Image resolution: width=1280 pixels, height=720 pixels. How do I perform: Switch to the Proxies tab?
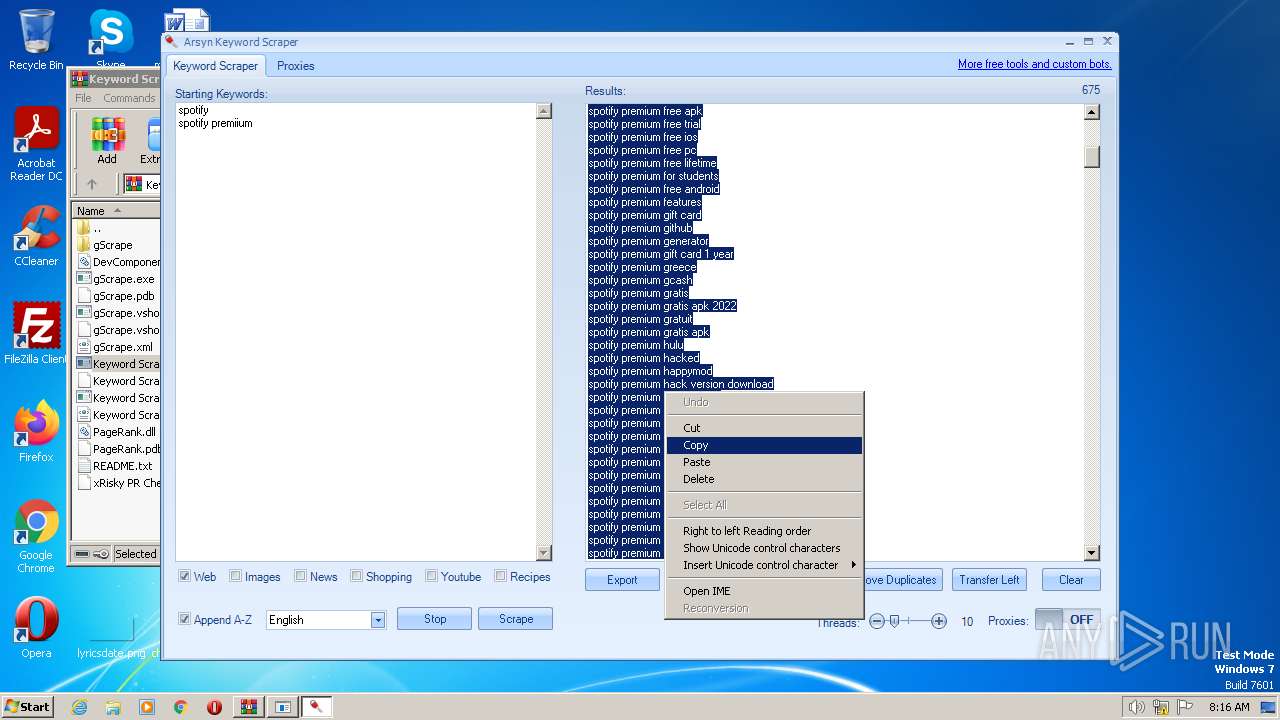click(x=296, y=66)
